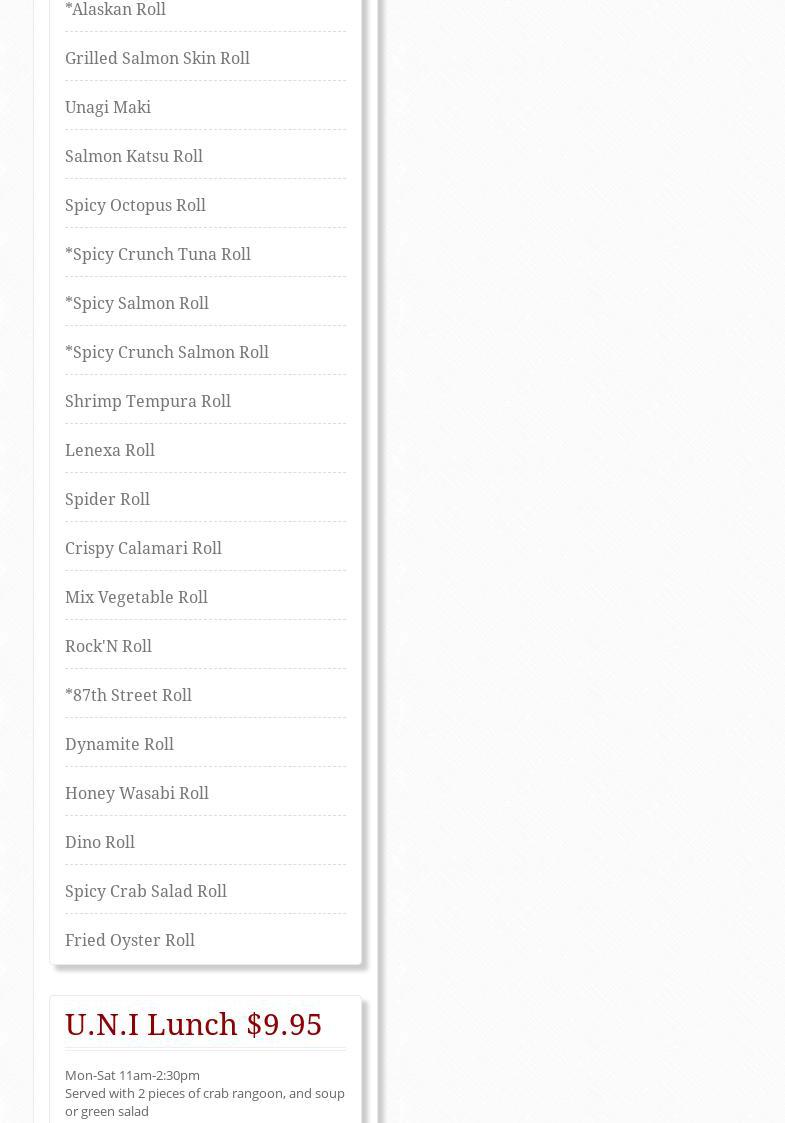This screenshot has width=785, height=1123.
Task: Choose the 87th Street Roll
Action: pyautogui.click(x=128, y=696)
